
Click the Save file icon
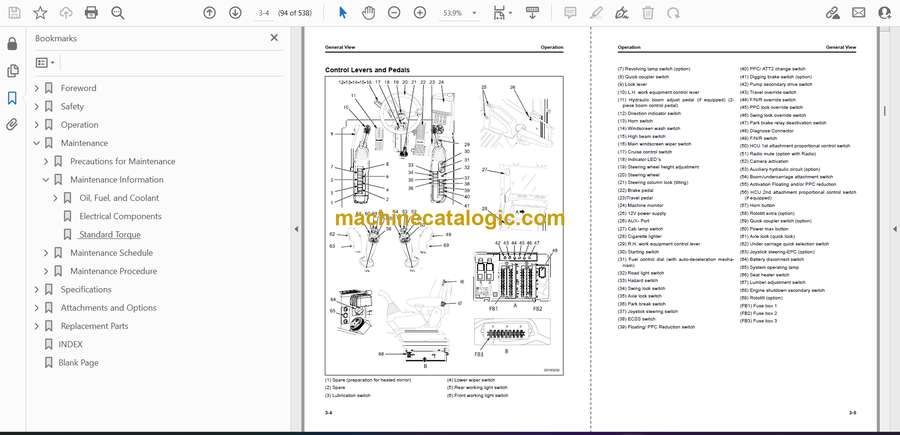[x=14, y=13]
